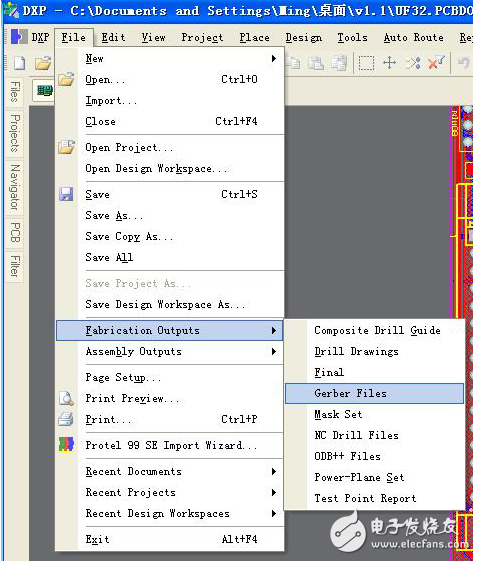Switch to the Navigator side tab

(x=15, y=187)
